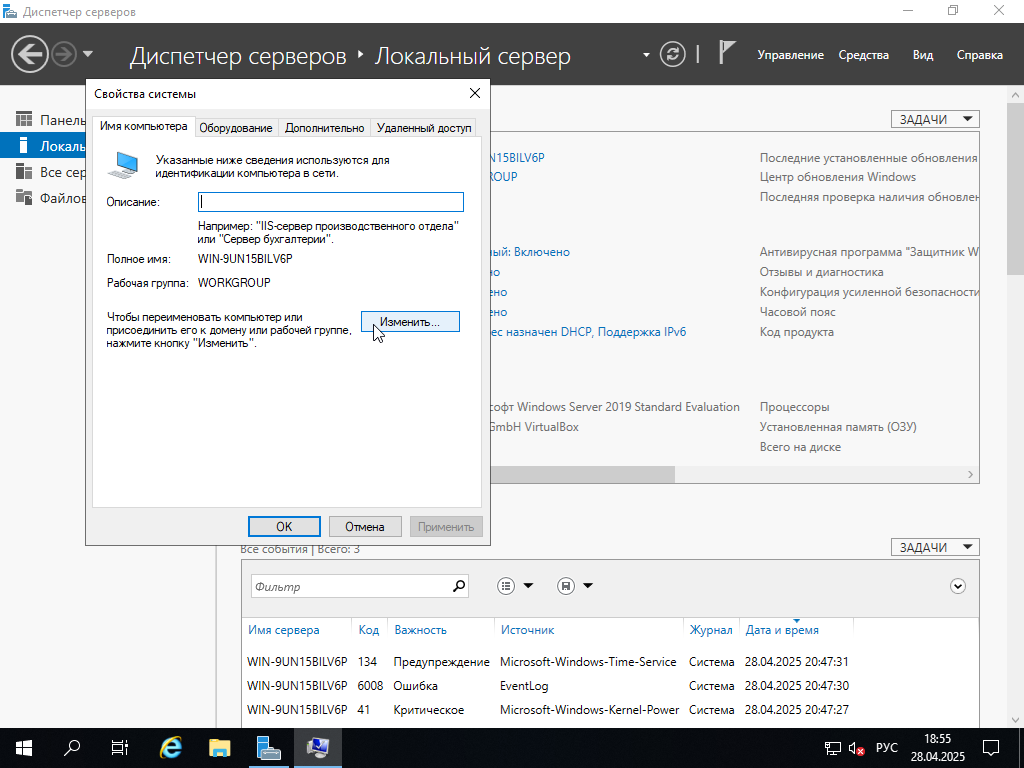Click the Описание text field
The height and width of the screenshot is (768, 1024).
click(x=331, y=202)
